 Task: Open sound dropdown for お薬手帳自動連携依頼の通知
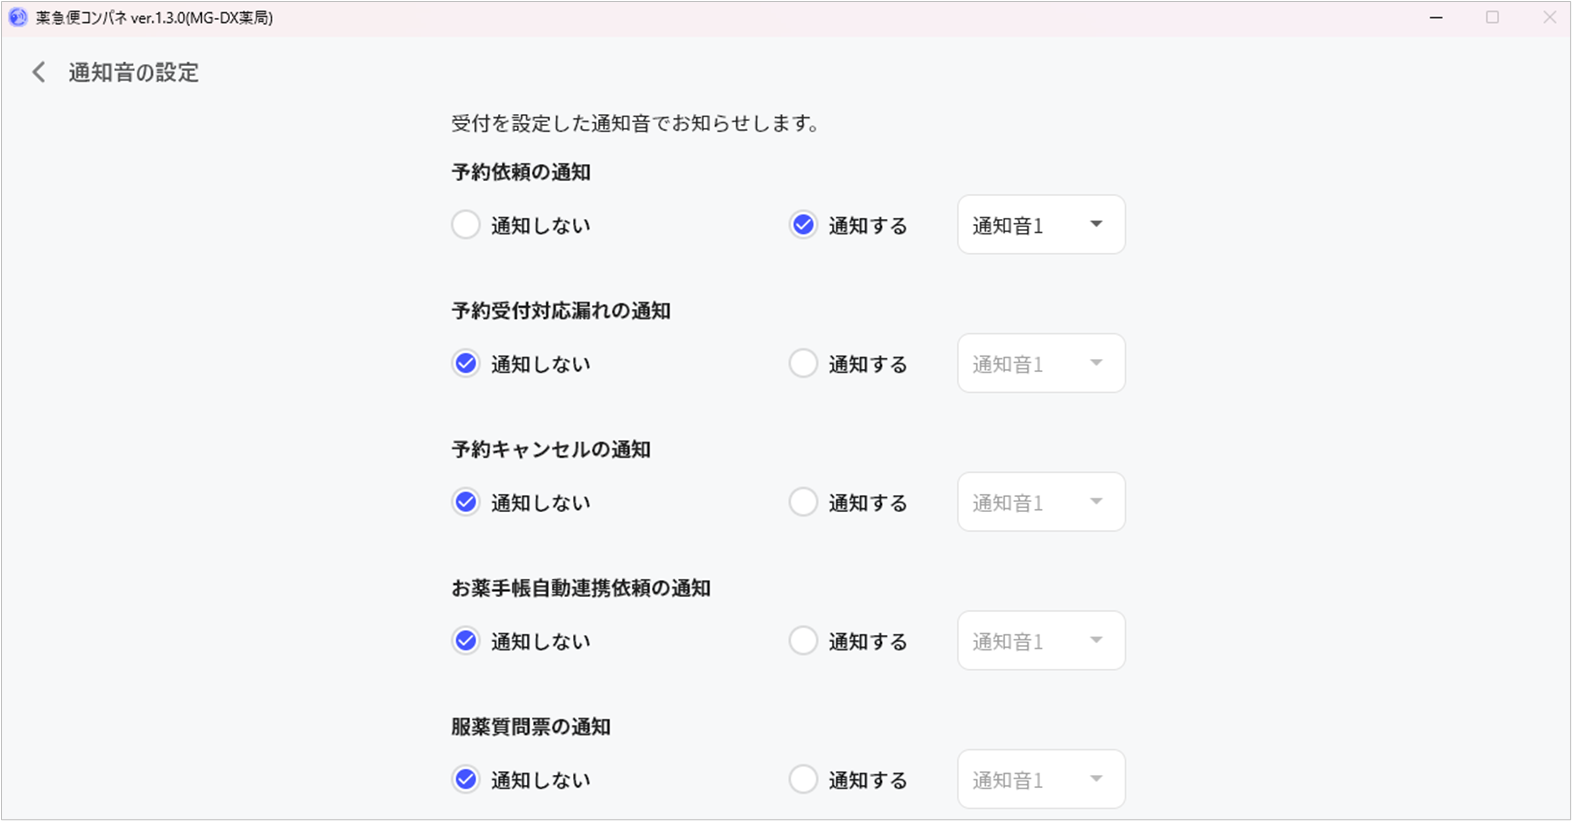(1041, 641)
